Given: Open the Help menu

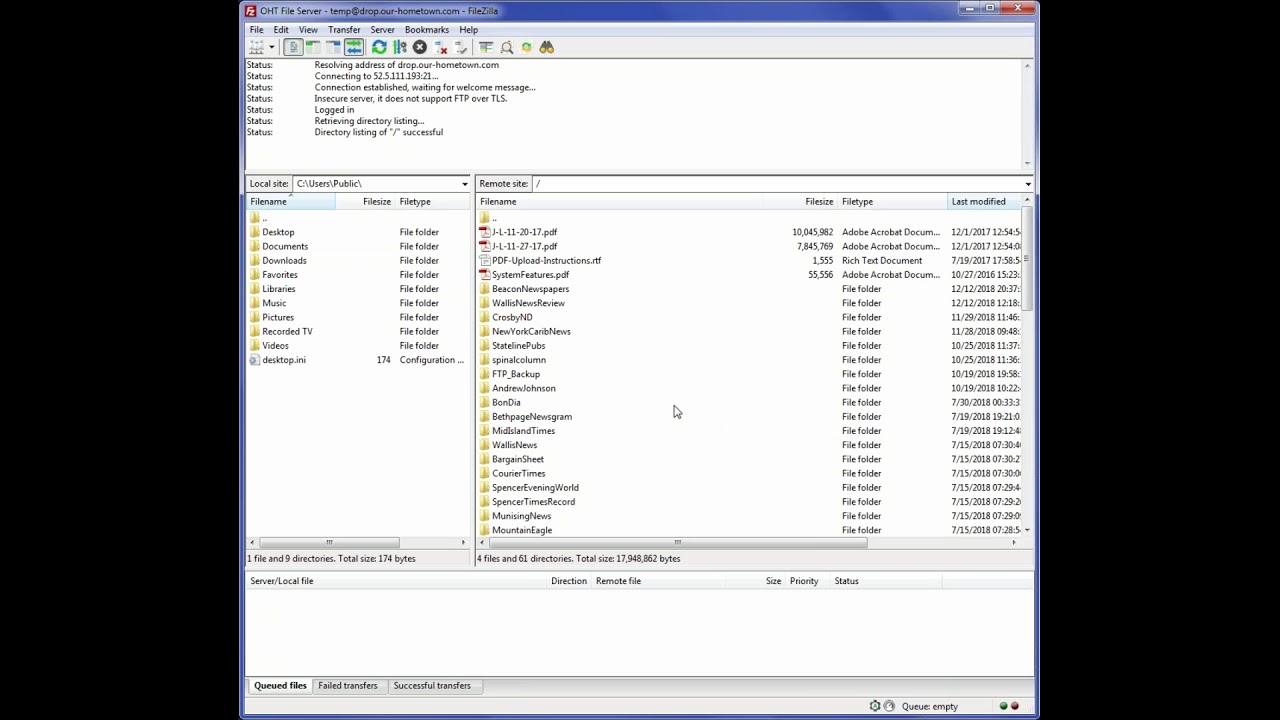Looking at the screenshot, I should coord(468,30).
